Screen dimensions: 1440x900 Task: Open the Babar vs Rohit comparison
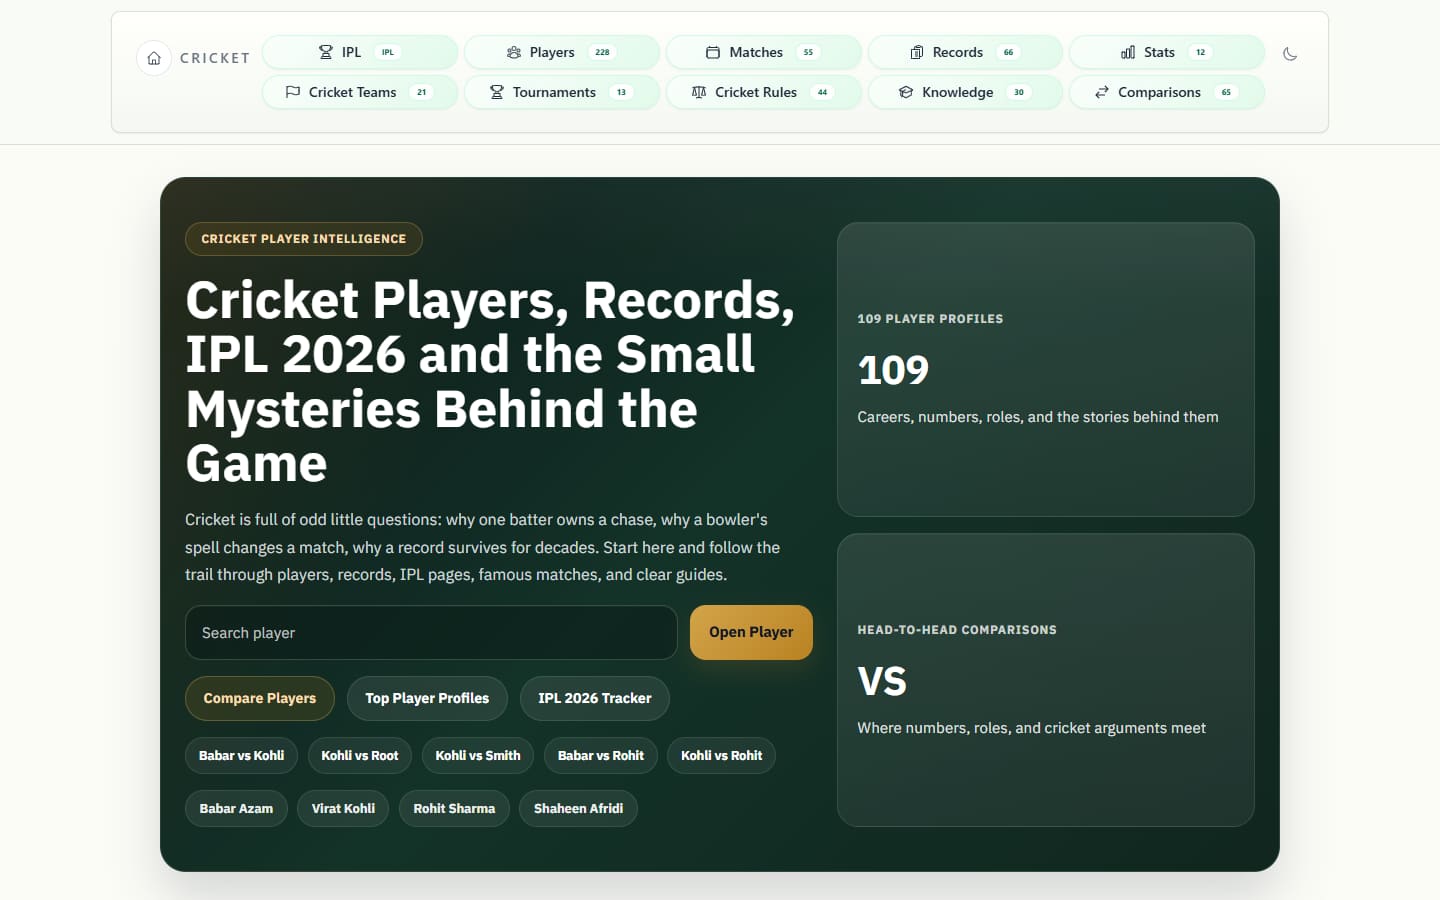coord(601,755)
